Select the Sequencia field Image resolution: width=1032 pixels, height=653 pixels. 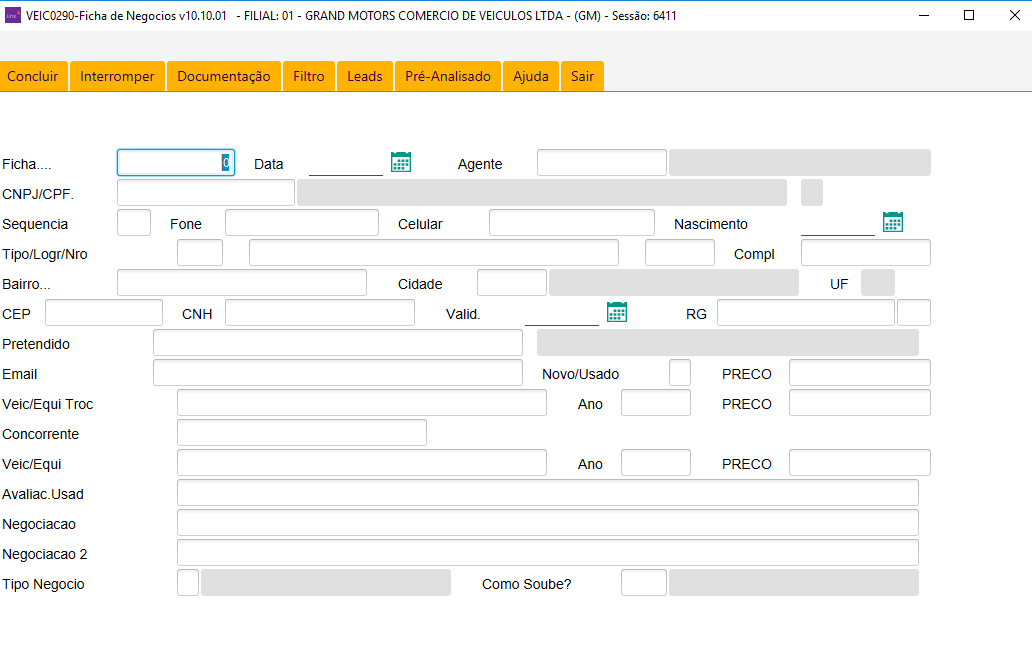[134, 222]
